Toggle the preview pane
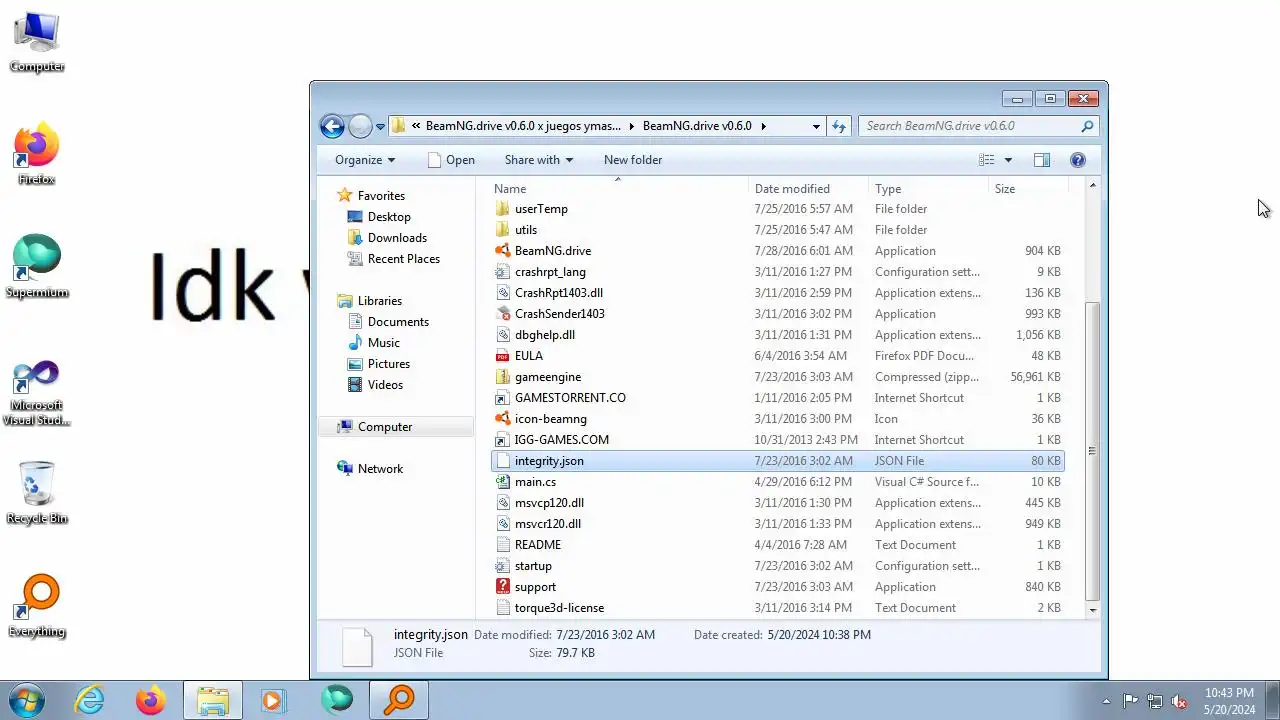 [x=1041, y=160]
